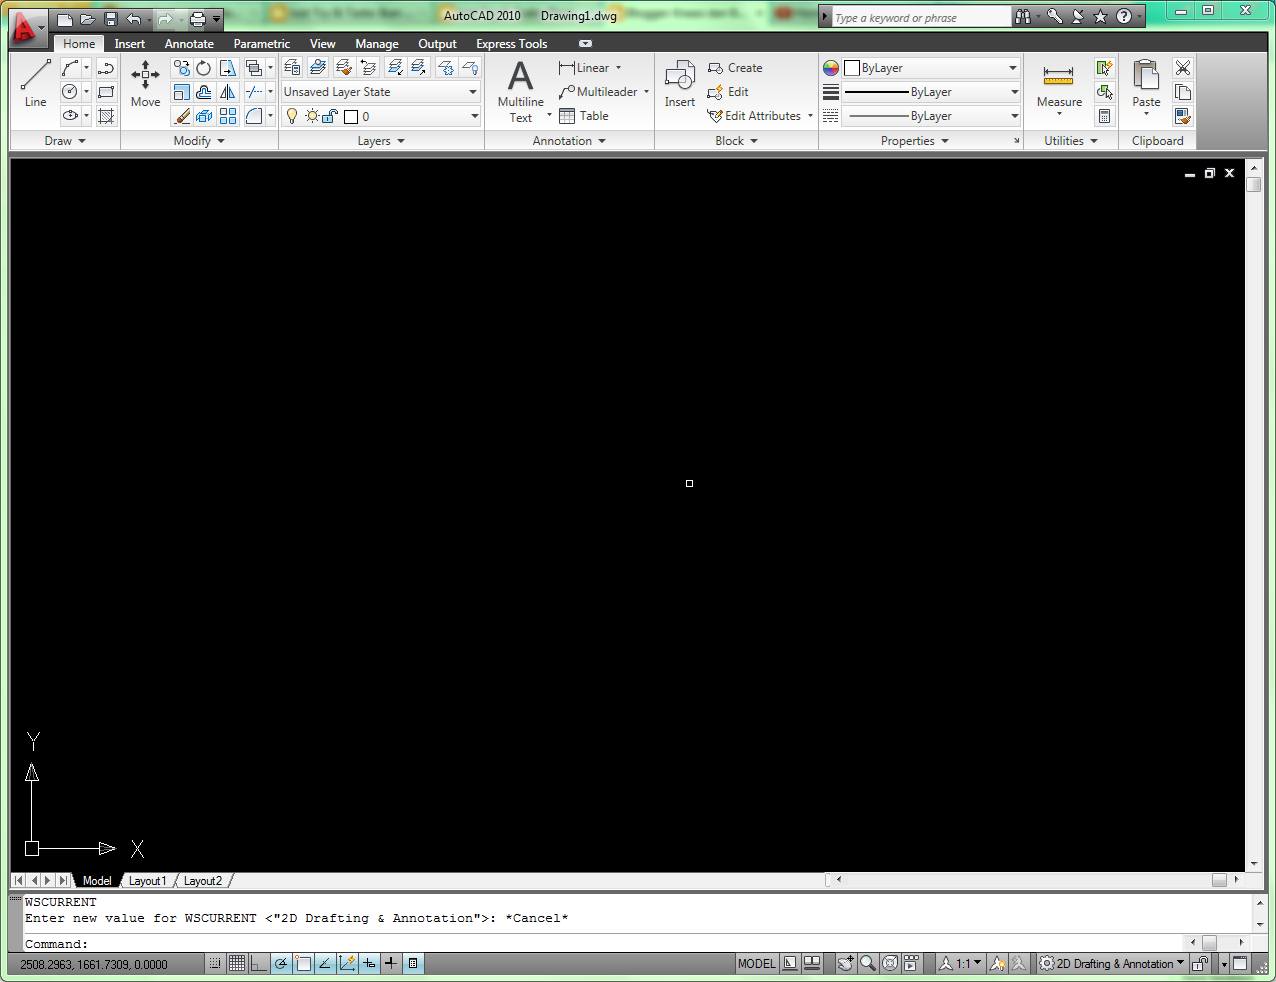Toggle Grid Display in status bar
Image resolution: width=1276 pixels, height=982 pixels.
coord(237,963)
